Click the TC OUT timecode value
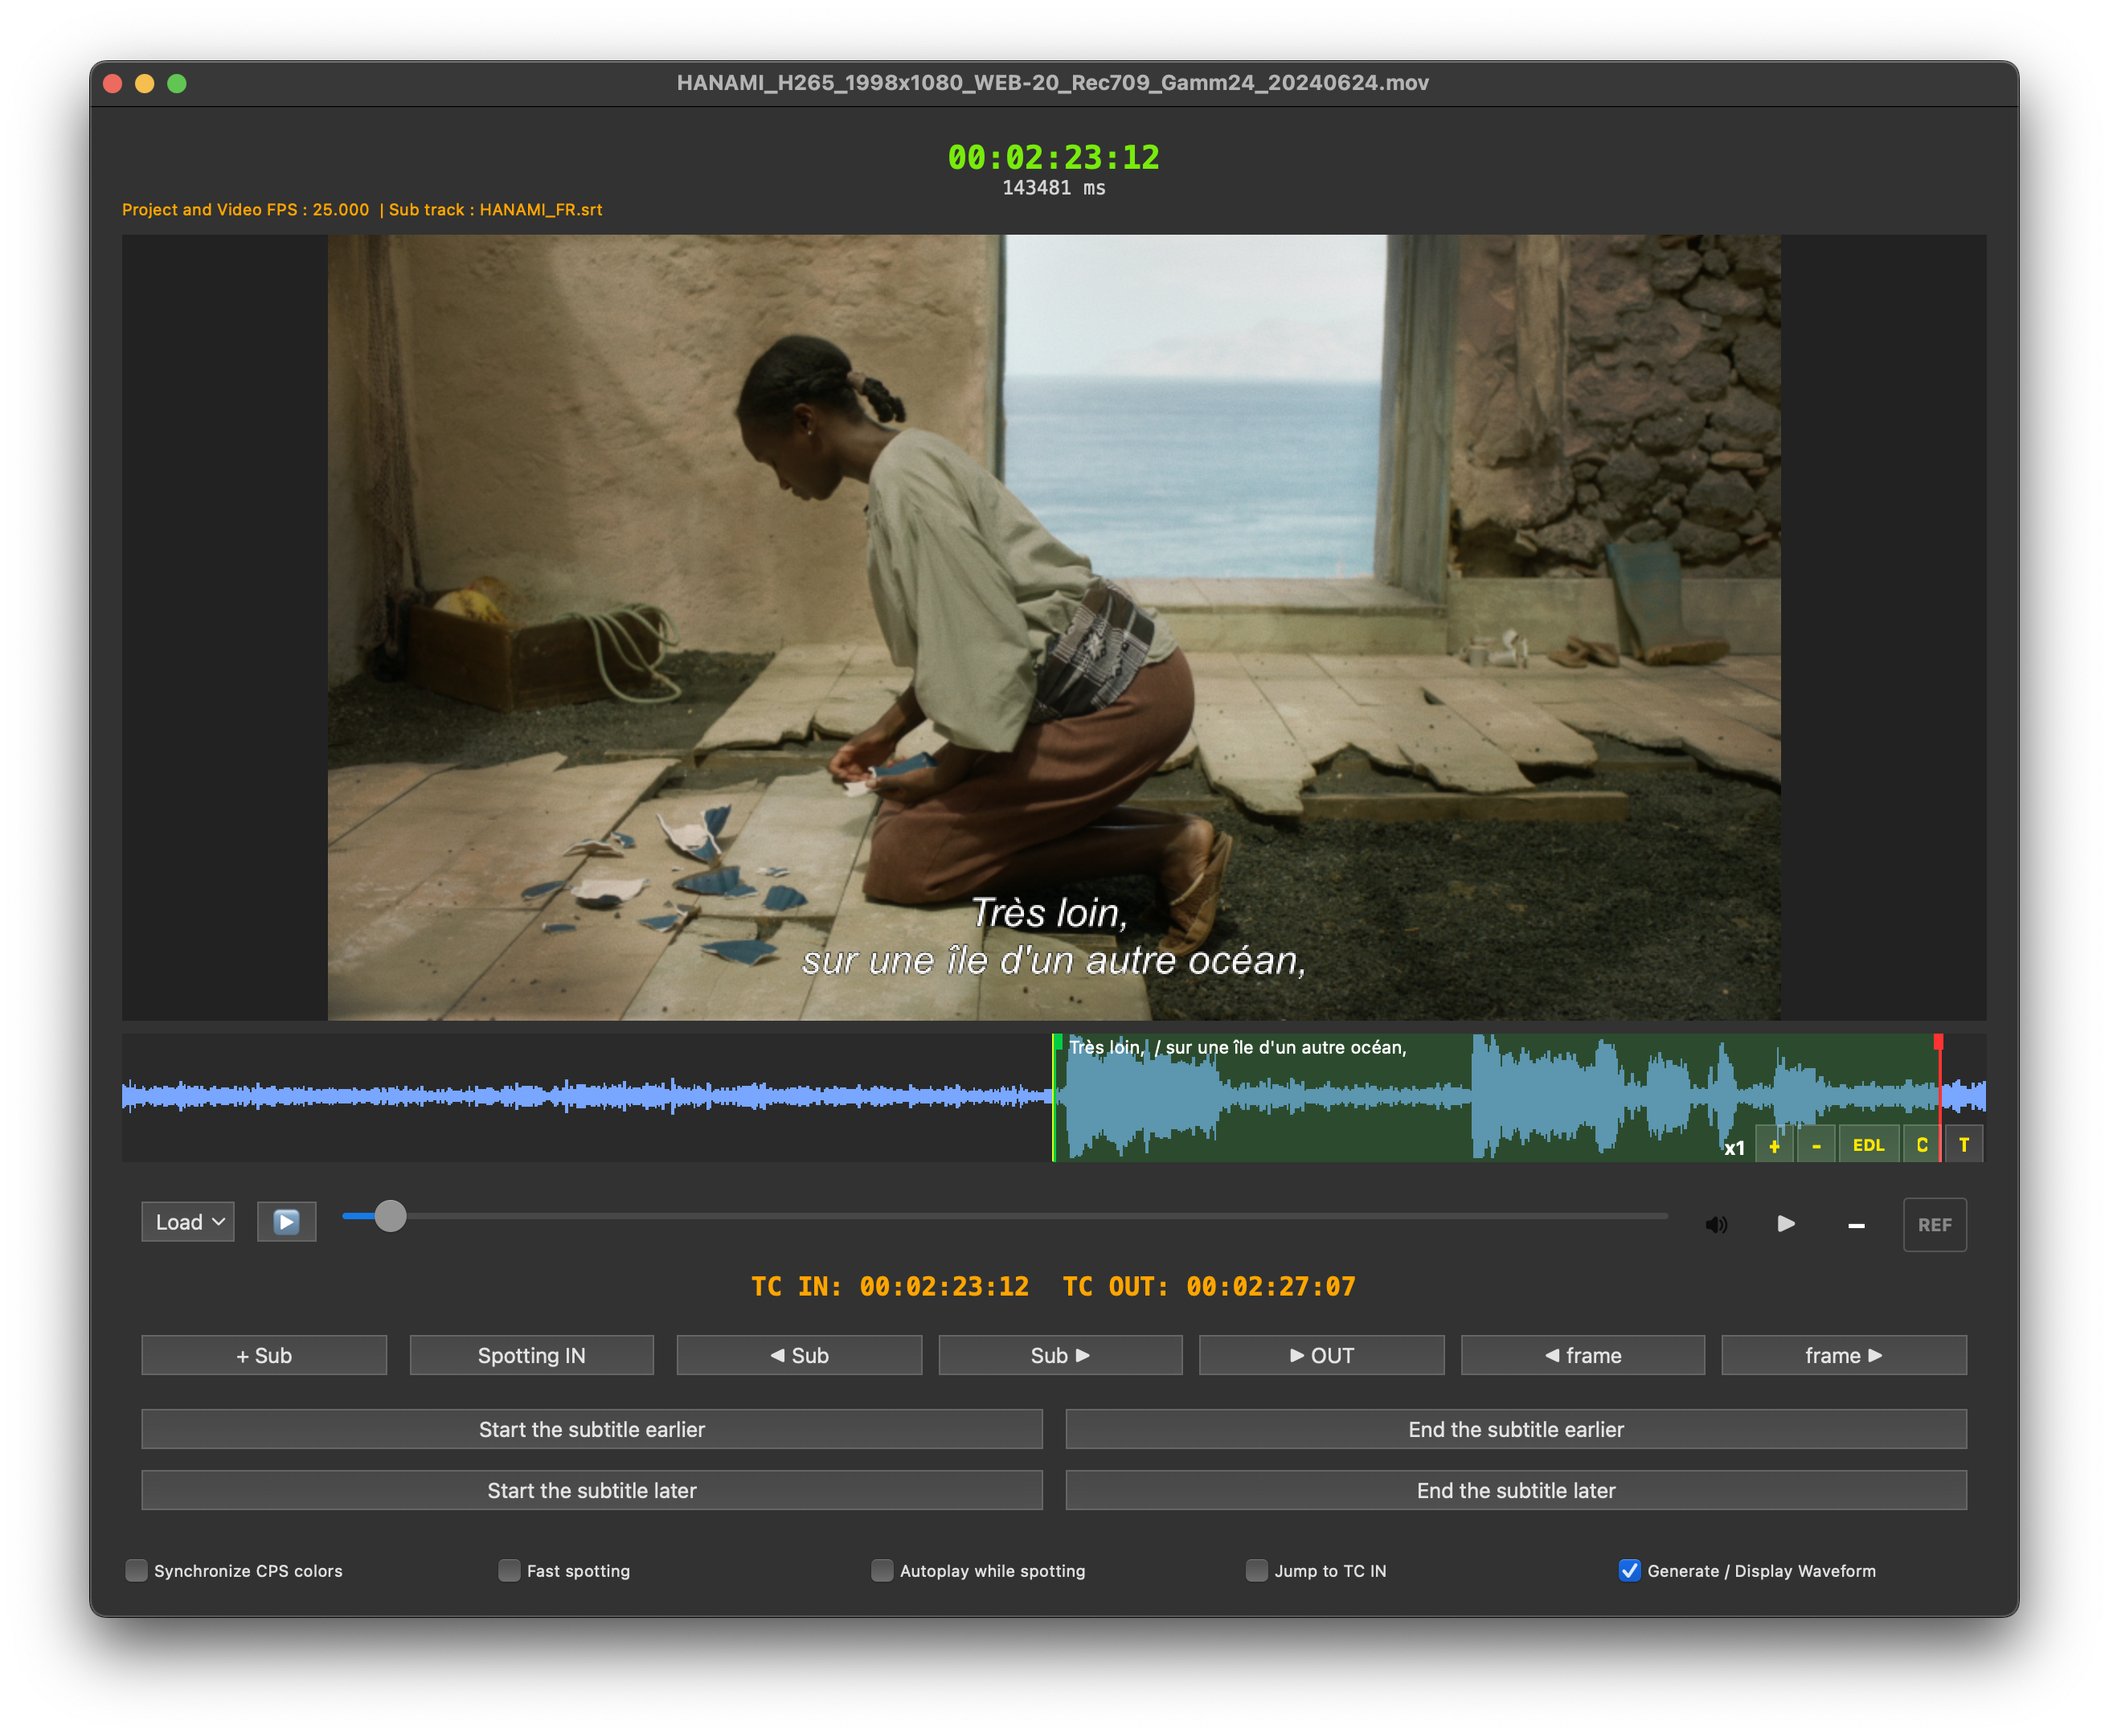The height and width of the screenshot is (1736, 2109). [1271, 1287]
